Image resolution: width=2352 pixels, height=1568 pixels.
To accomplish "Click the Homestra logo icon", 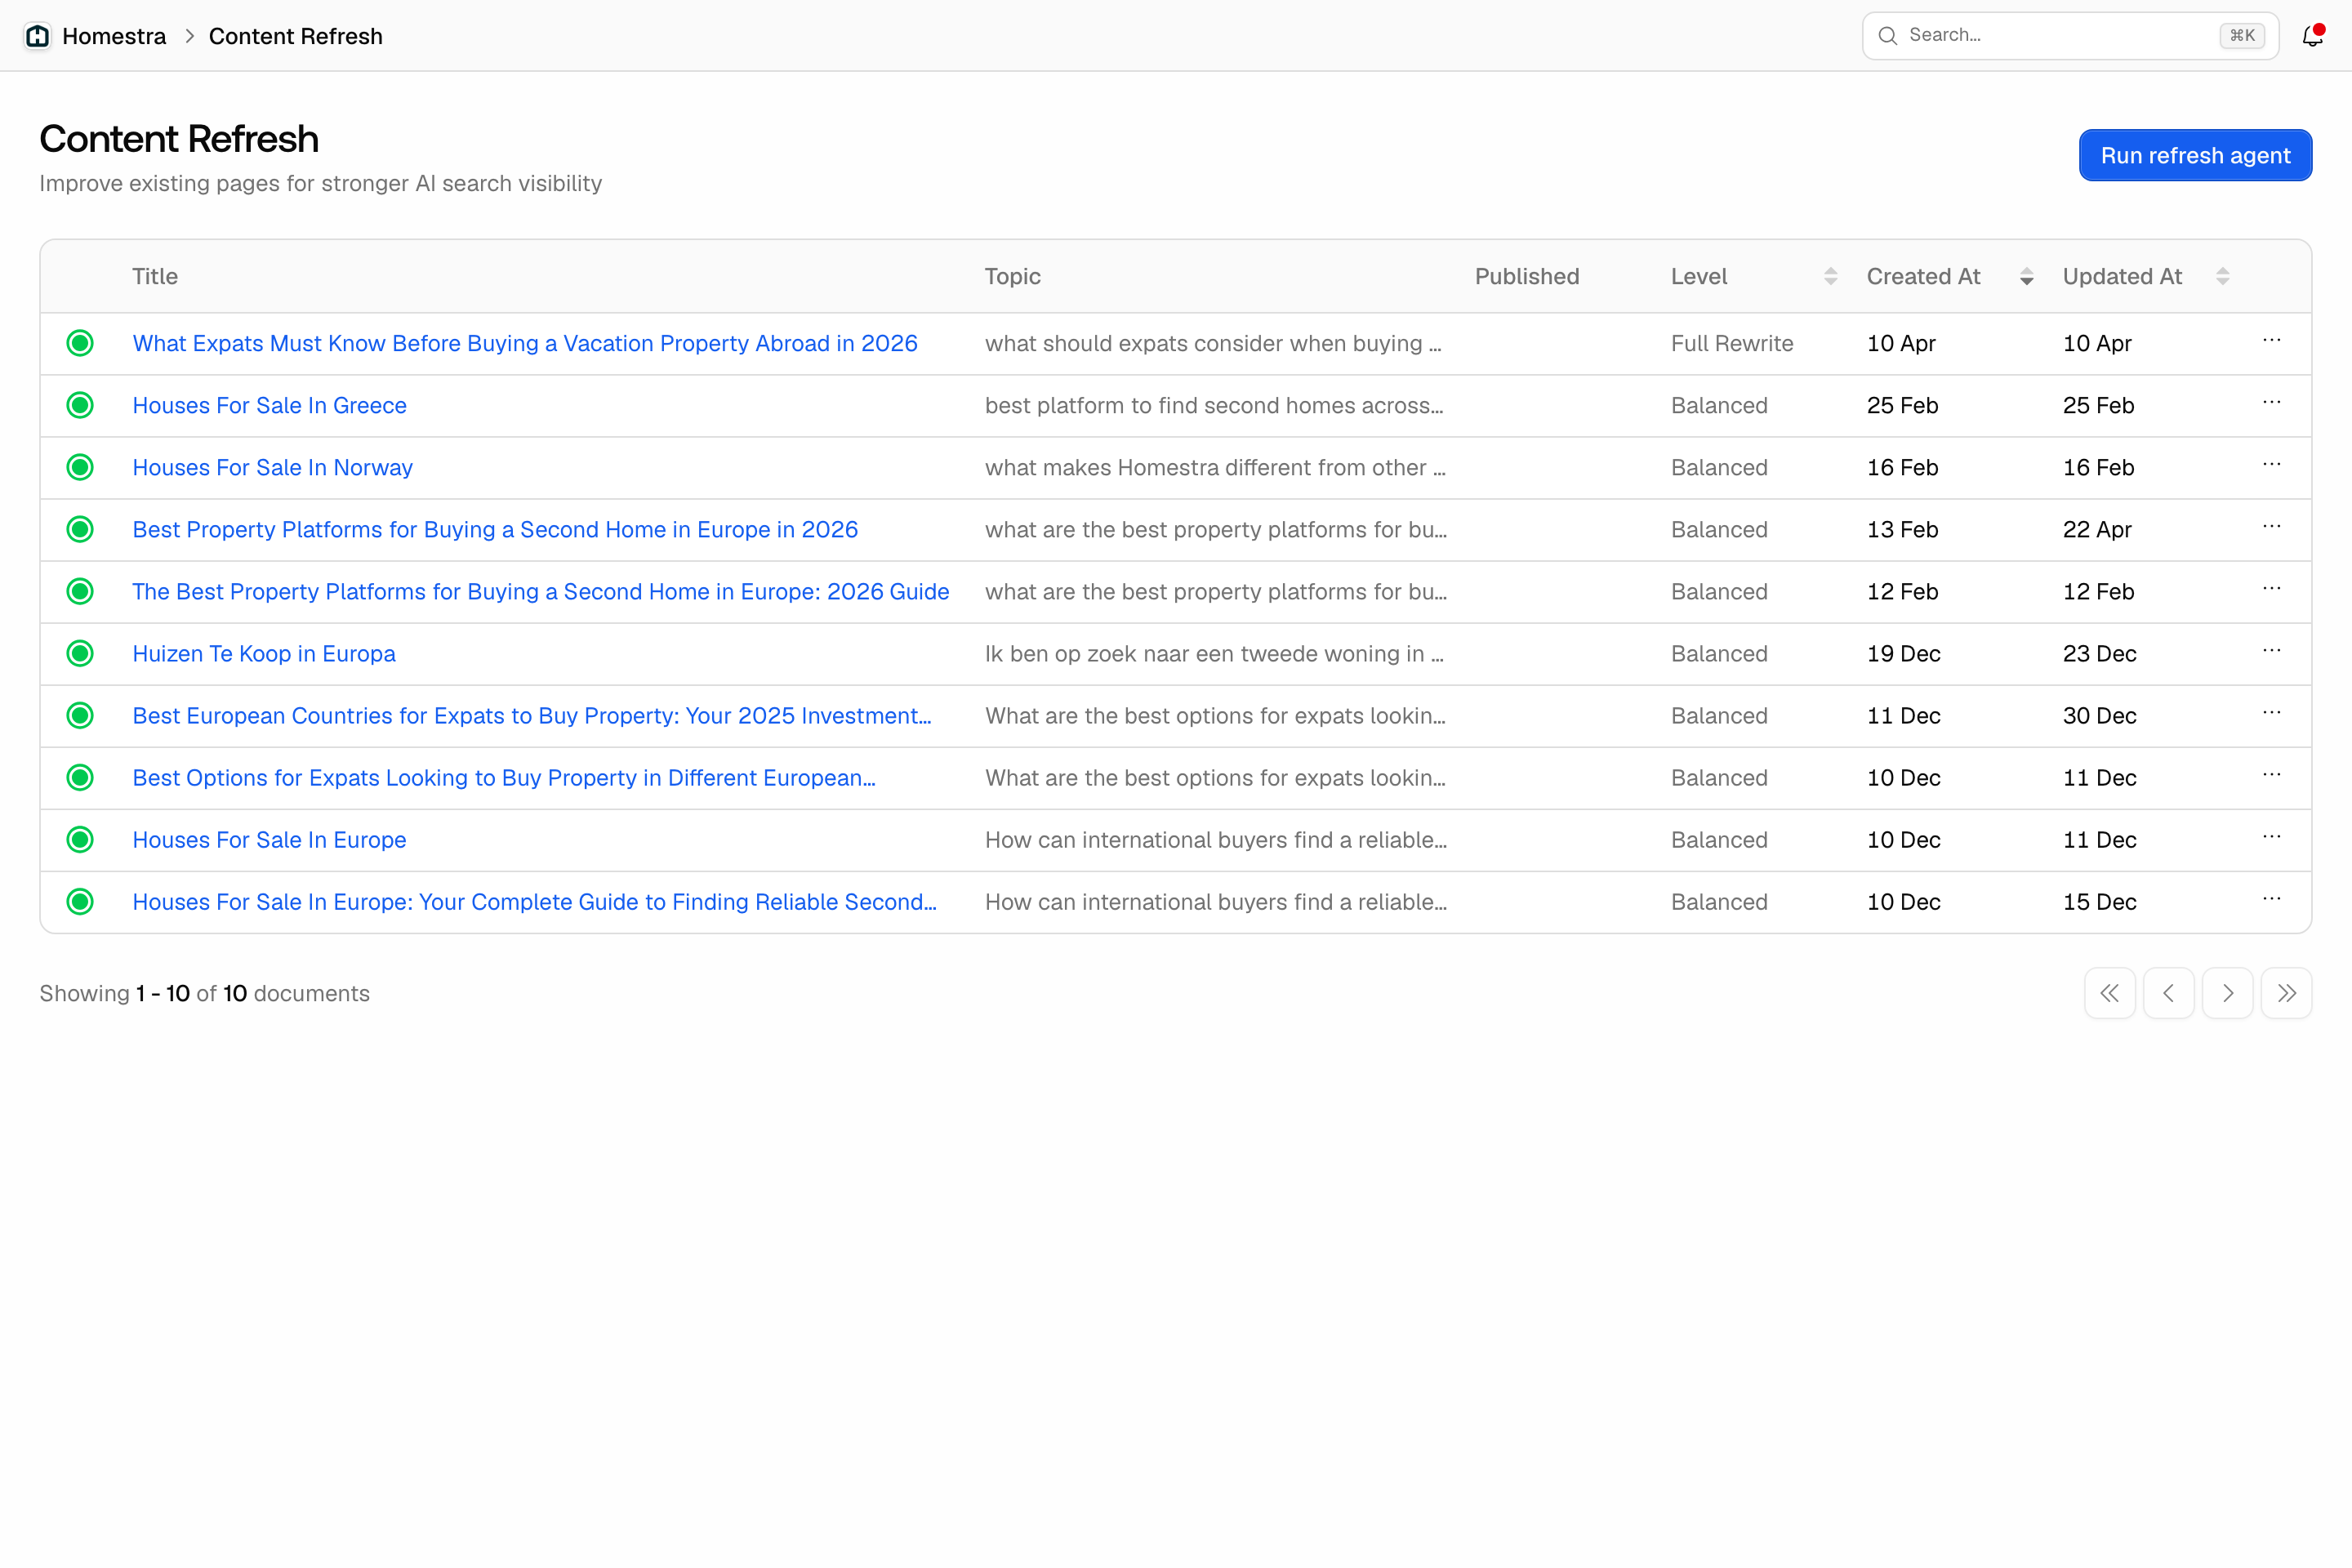I will pos(37,36).
